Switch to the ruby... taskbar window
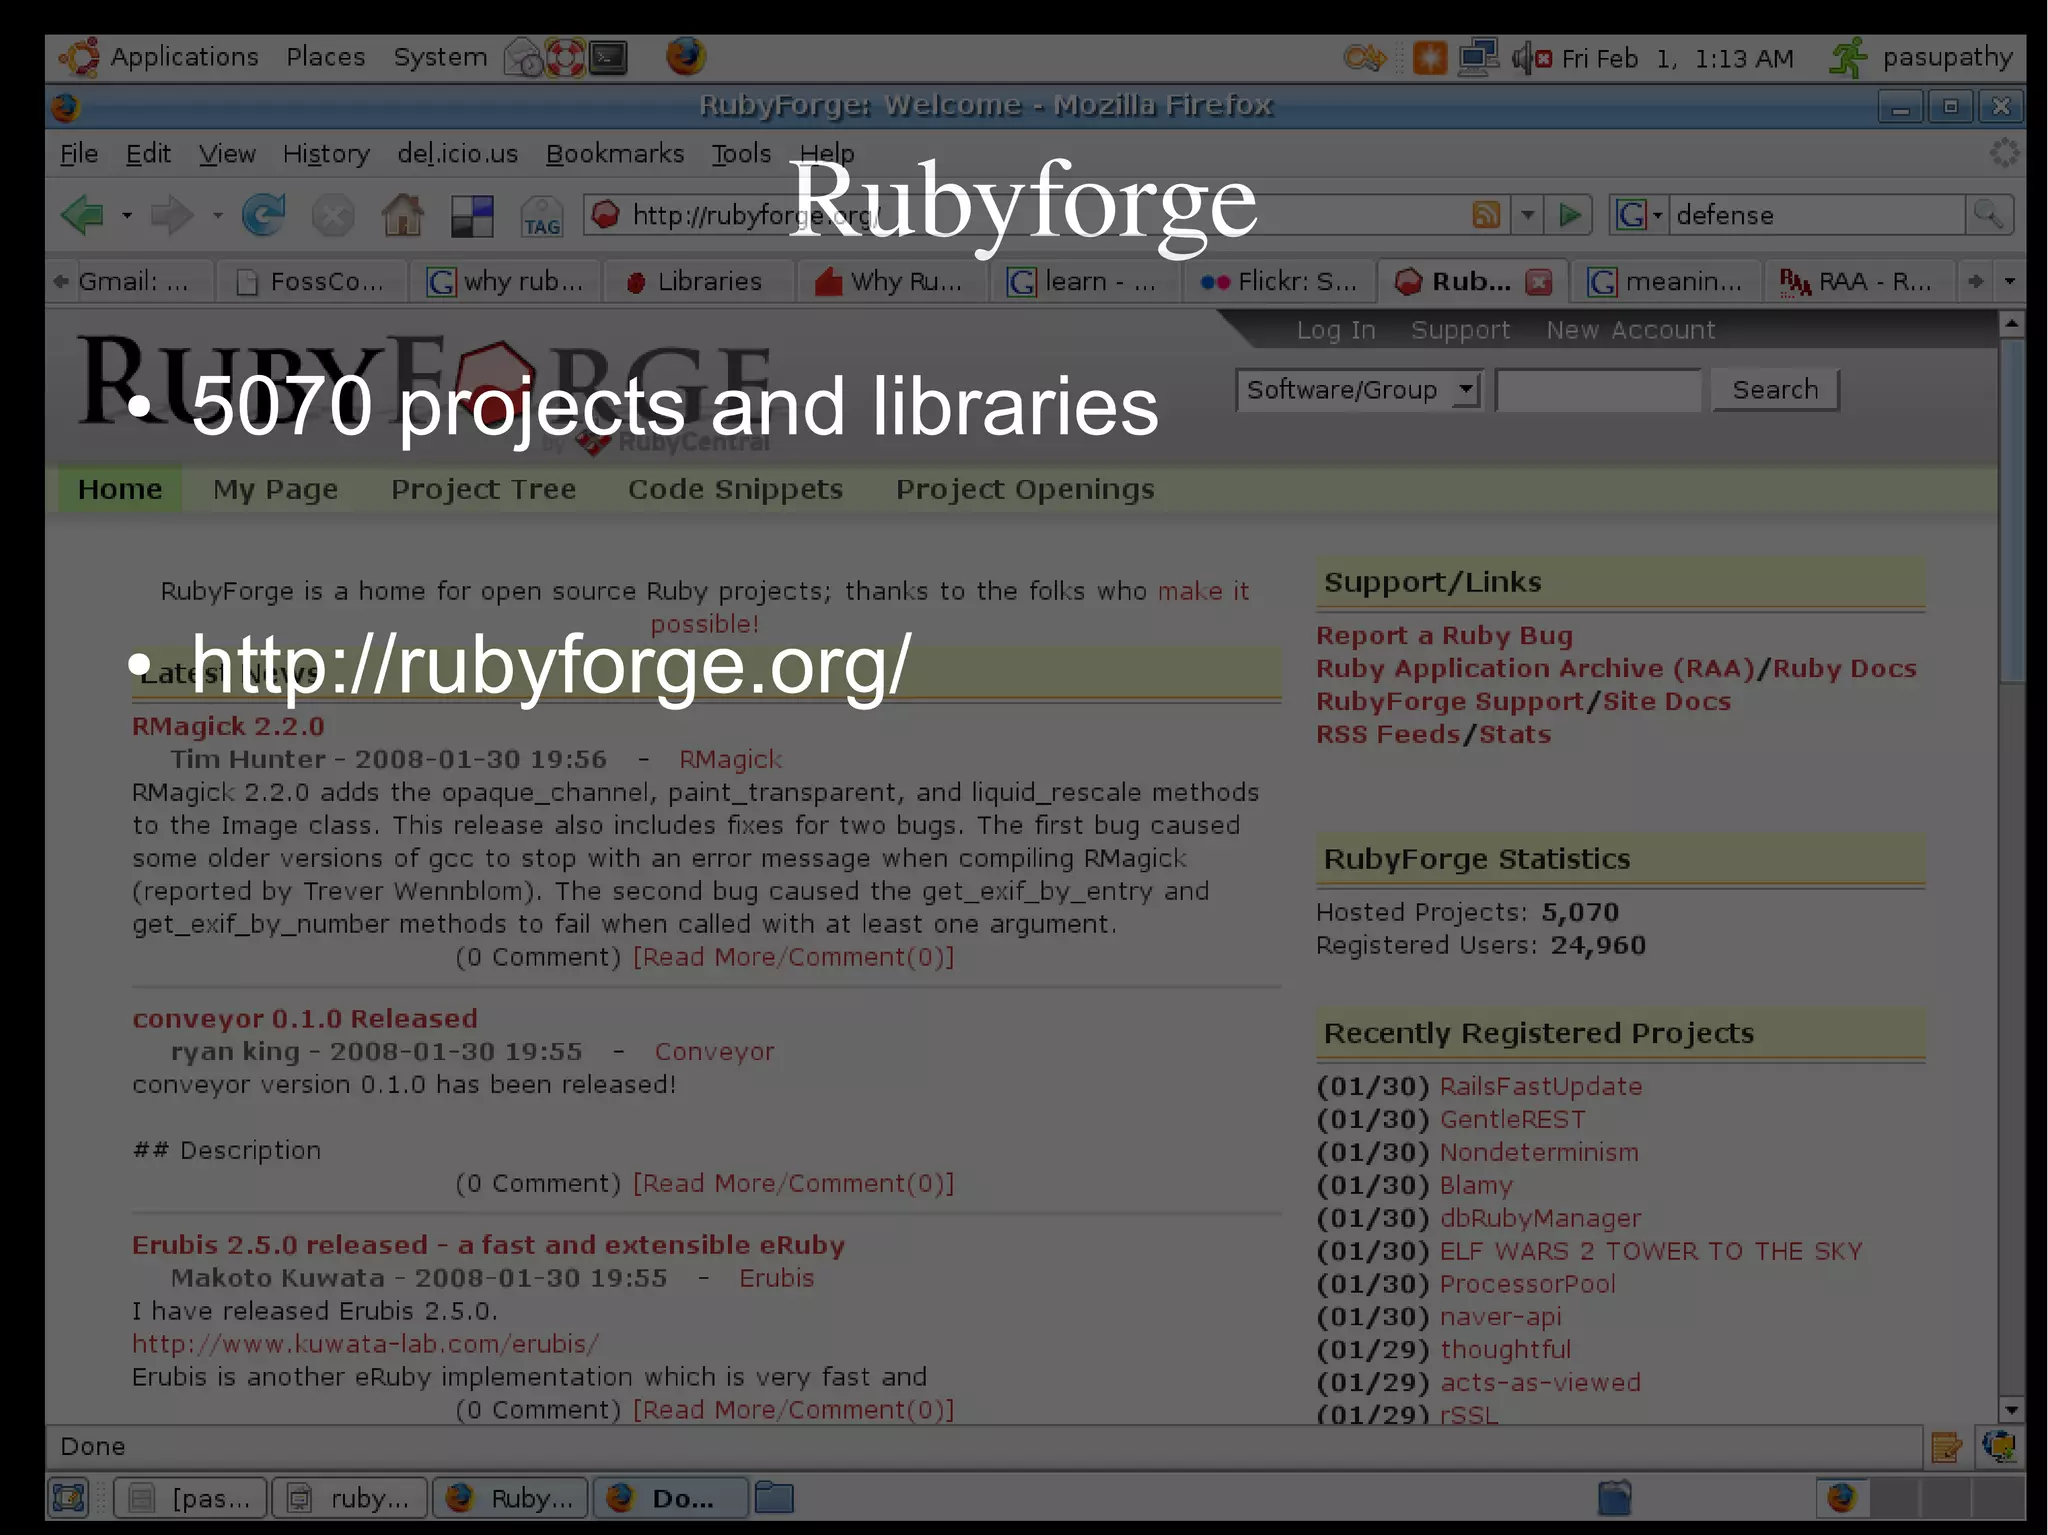The image size is (2048, 1535). [x=350, y=1498]
